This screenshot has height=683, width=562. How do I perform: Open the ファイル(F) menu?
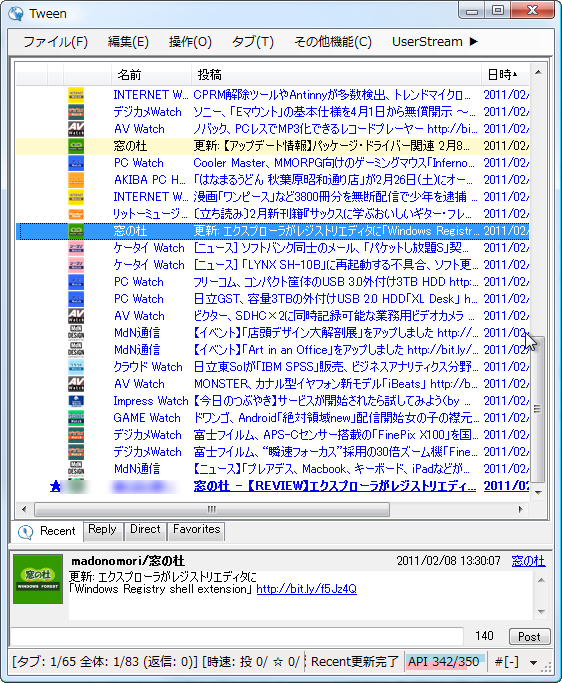pyautogui.click(x=55, y=42)
